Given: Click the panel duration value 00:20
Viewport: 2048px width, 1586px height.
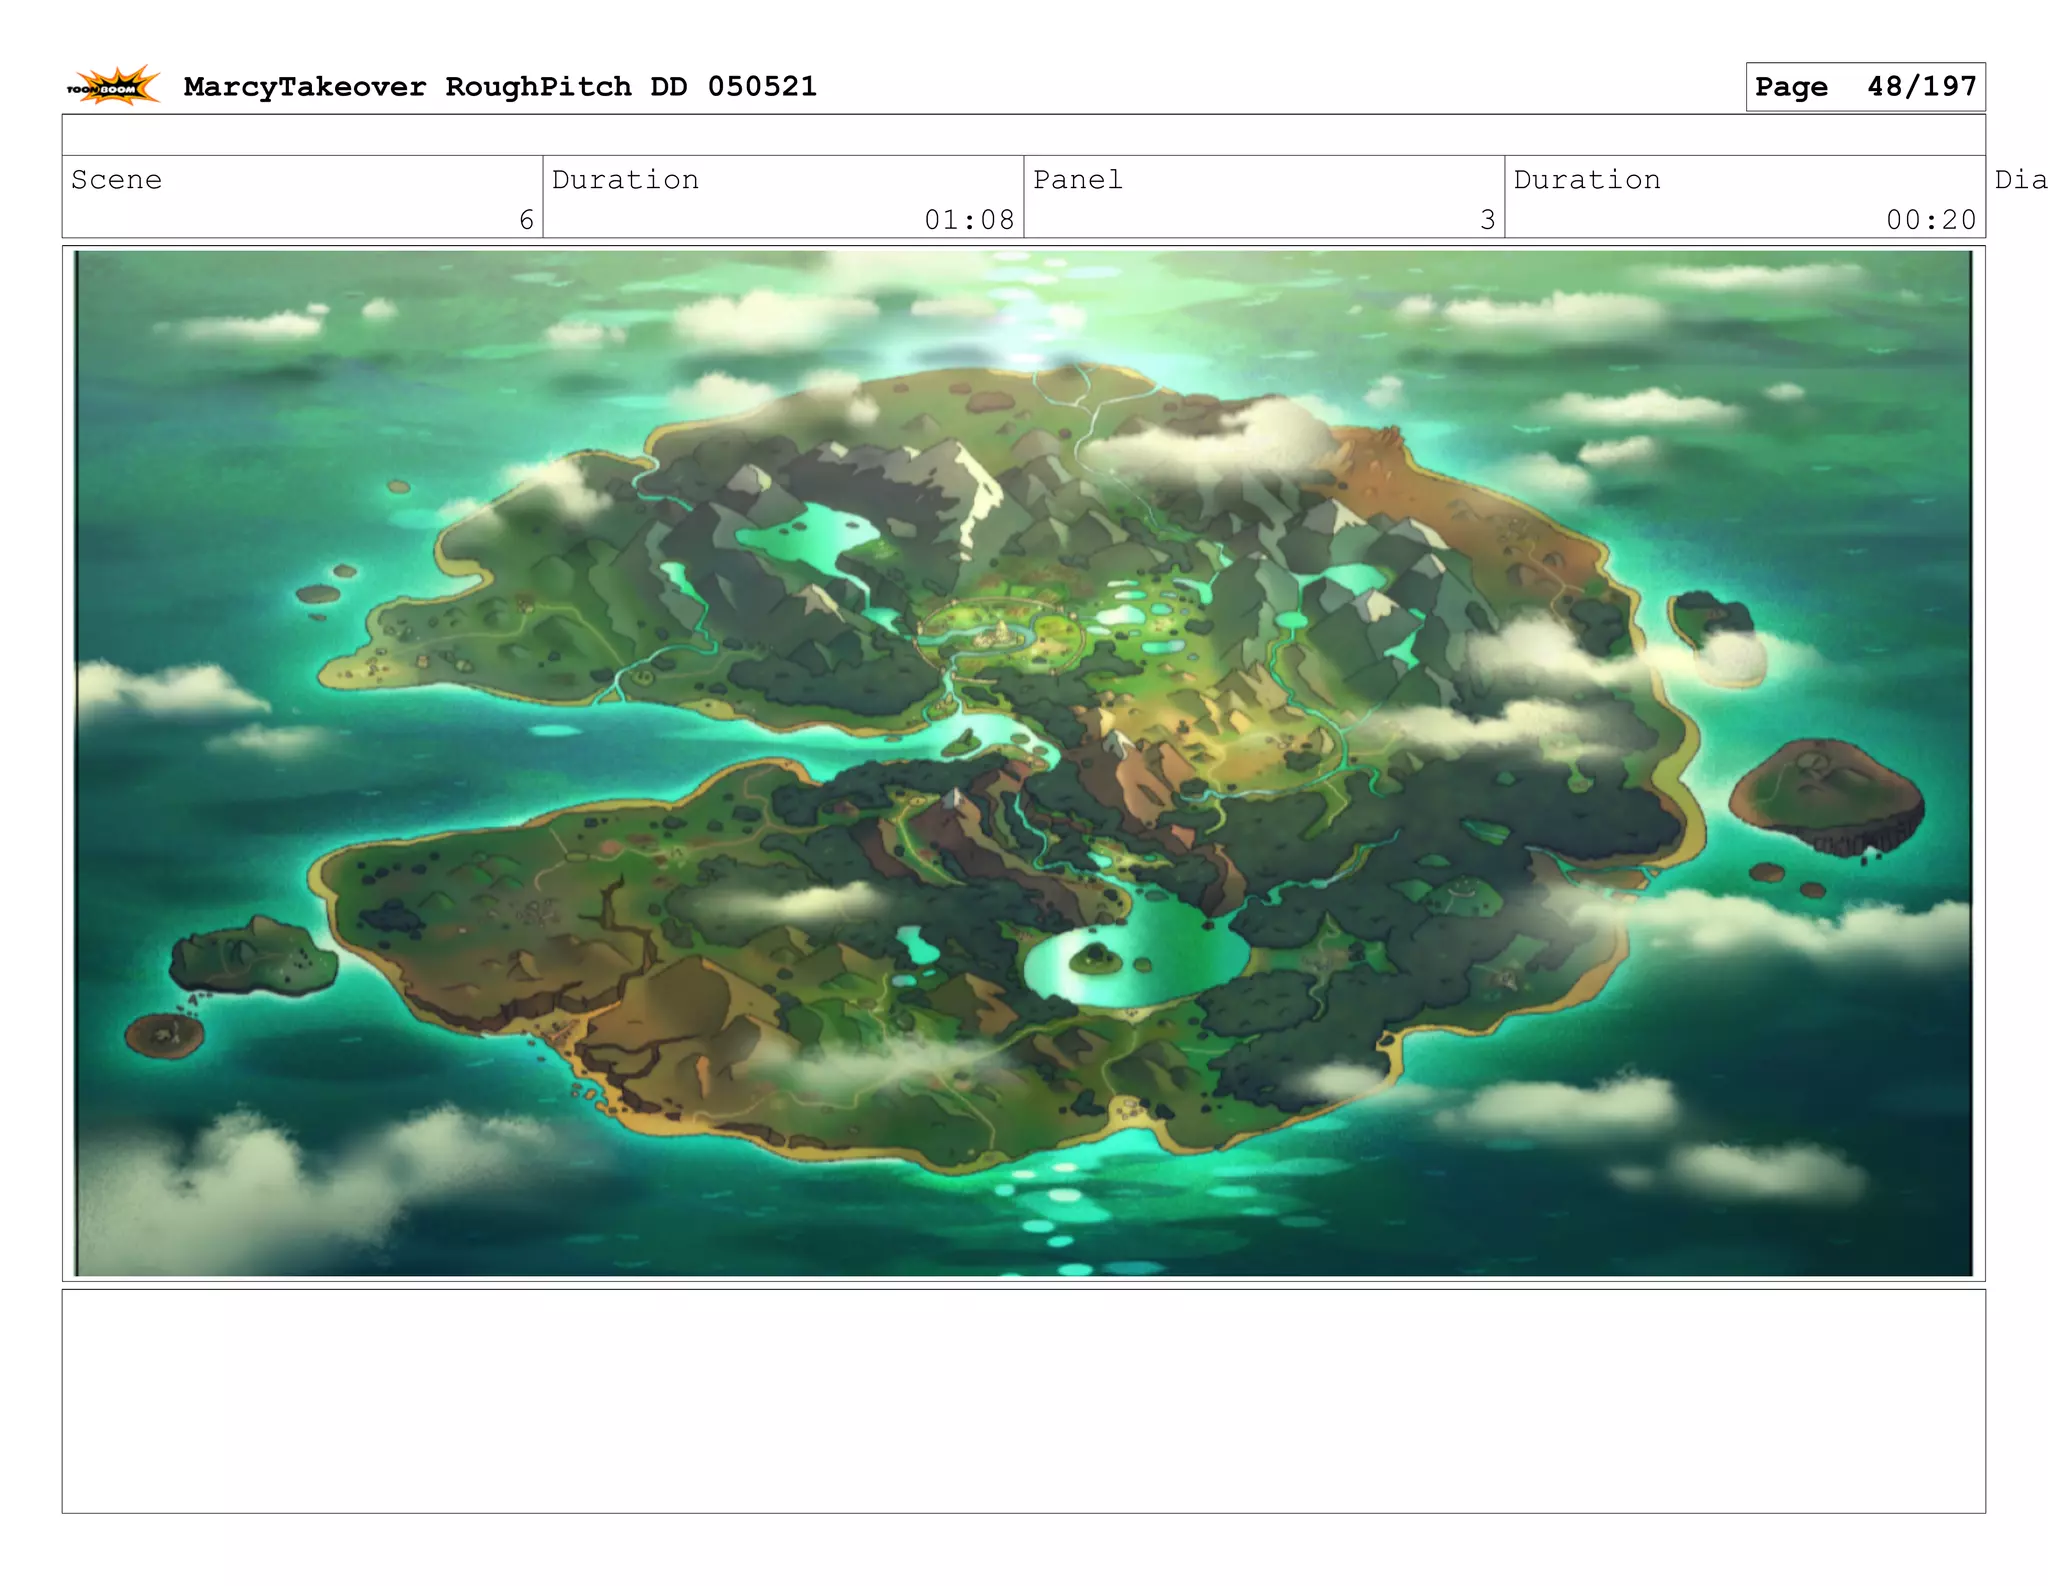Looking at the screenshot, I should coord(1930,220).
